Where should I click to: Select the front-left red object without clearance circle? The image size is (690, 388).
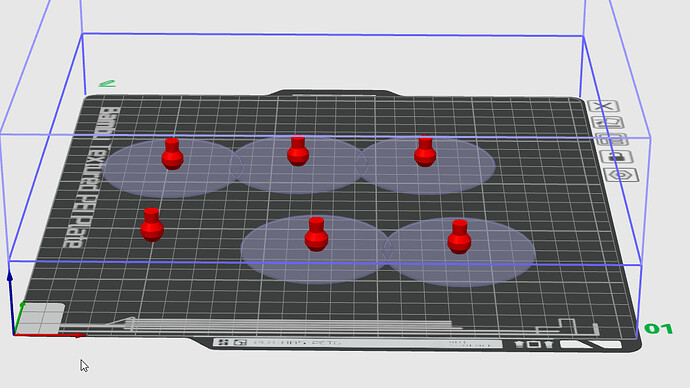click(x=152, y=225)
